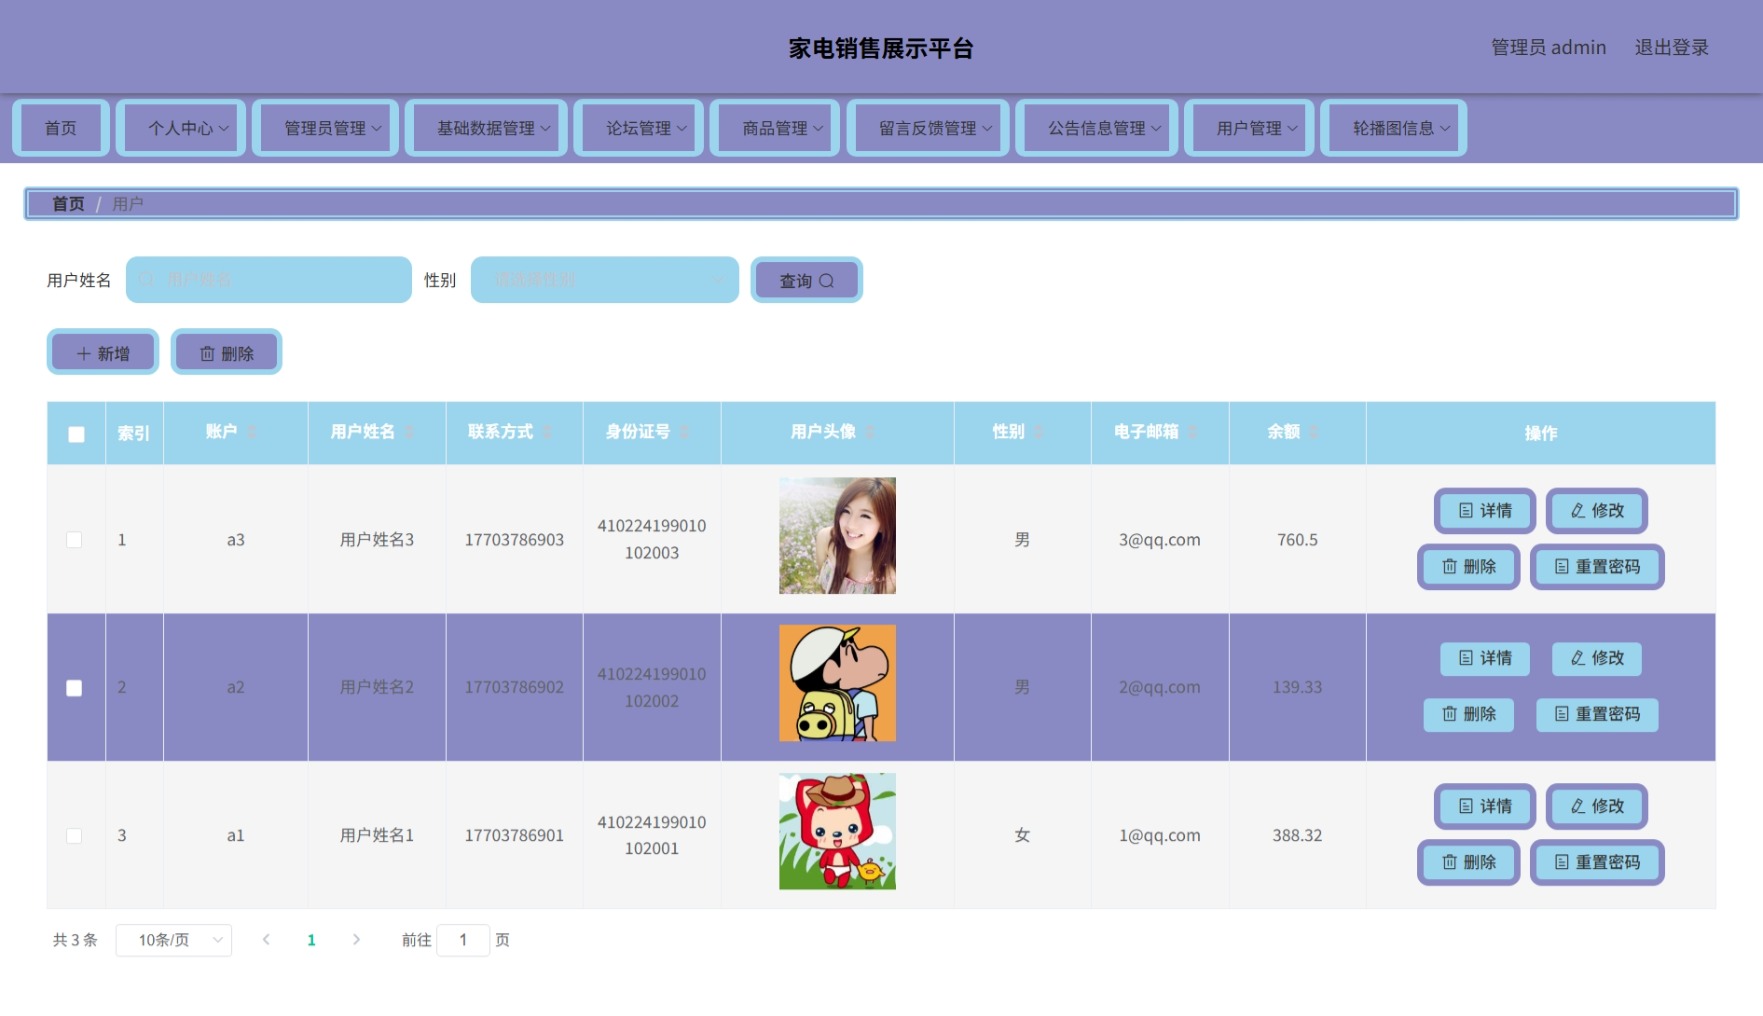Expand the 管理员管理 menu
This screenshot has height=1016, width=1763.
tap(326, 128)
